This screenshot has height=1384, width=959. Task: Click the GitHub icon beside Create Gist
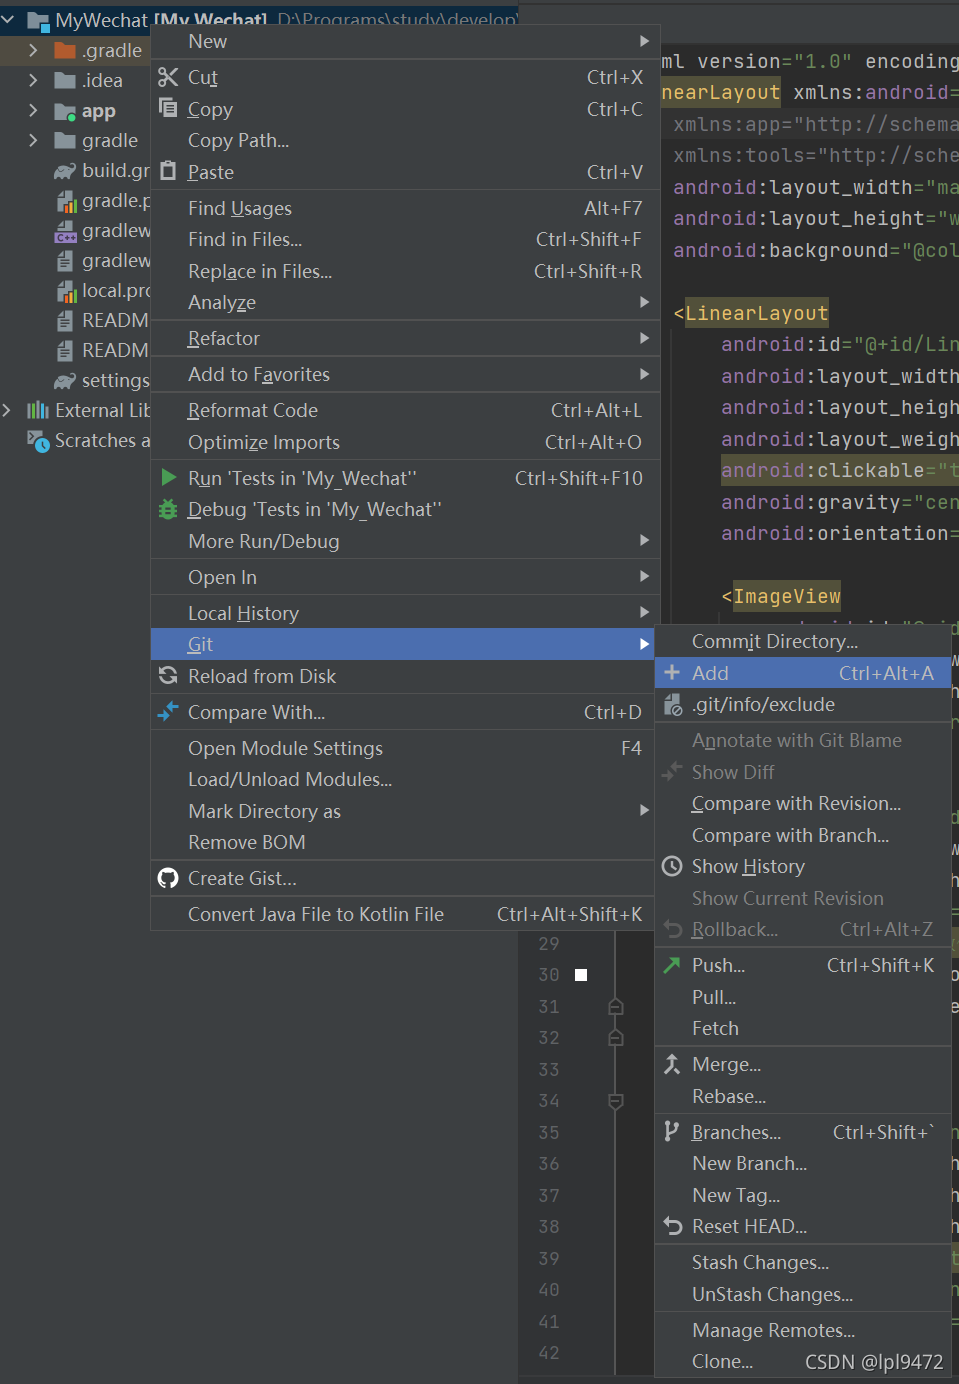(x=168, y=878)
